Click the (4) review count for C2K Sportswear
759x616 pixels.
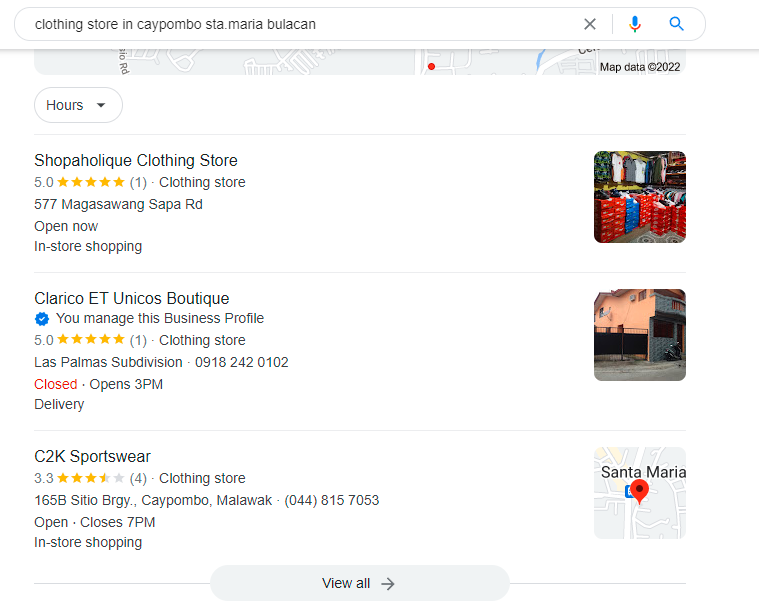[x=138, y=479]
